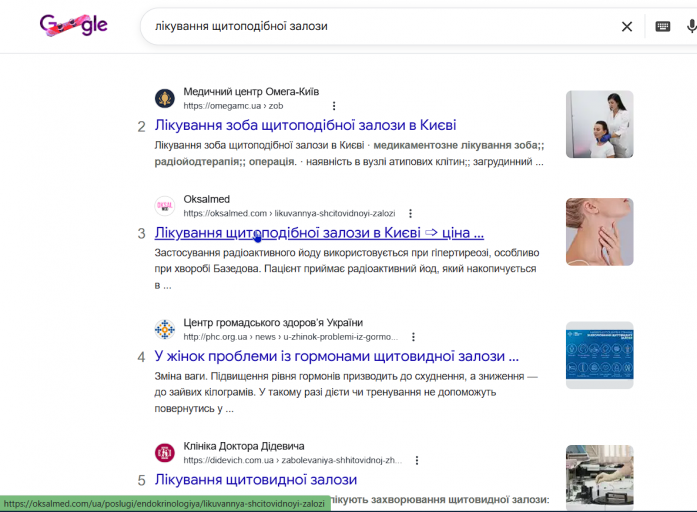Click site name Клініка Доктора Дідевича
This screenshot has width=697, height=512.
244,446
